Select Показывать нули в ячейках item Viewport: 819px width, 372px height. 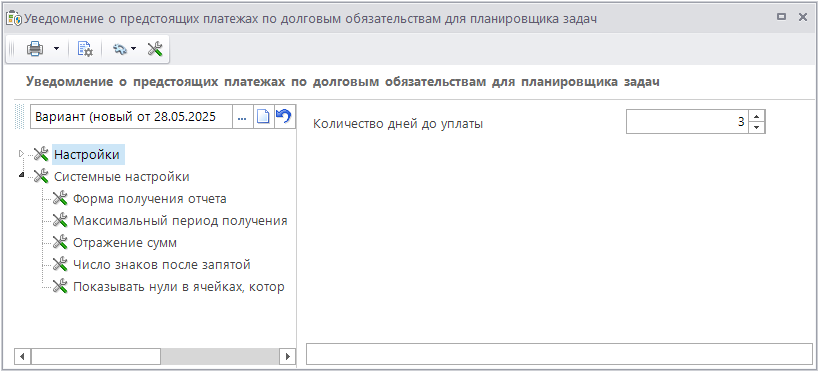pos(179,287)
